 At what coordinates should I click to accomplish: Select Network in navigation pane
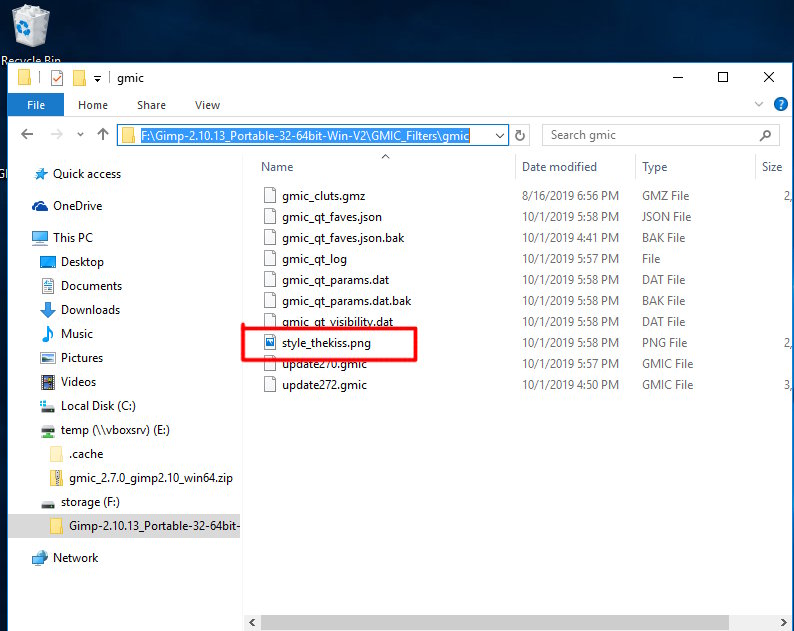(x=75, y=558)
